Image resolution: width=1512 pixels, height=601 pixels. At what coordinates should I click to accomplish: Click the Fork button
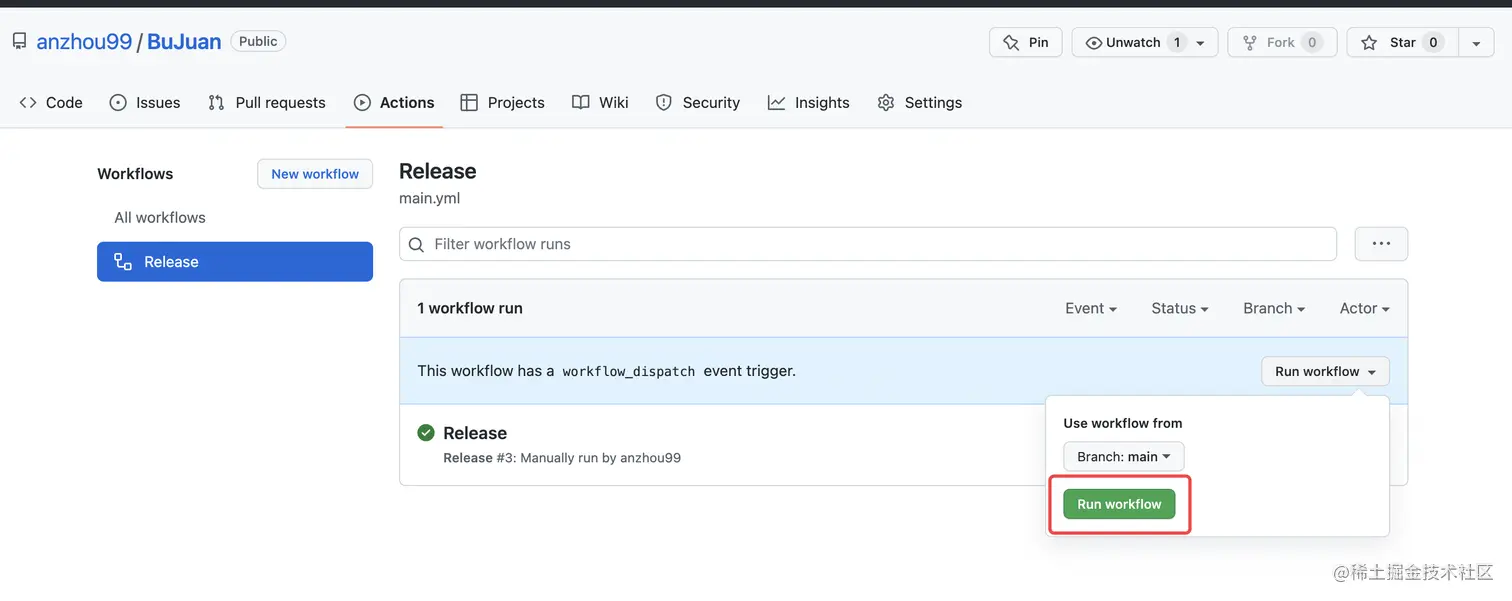coord(1282,42)
